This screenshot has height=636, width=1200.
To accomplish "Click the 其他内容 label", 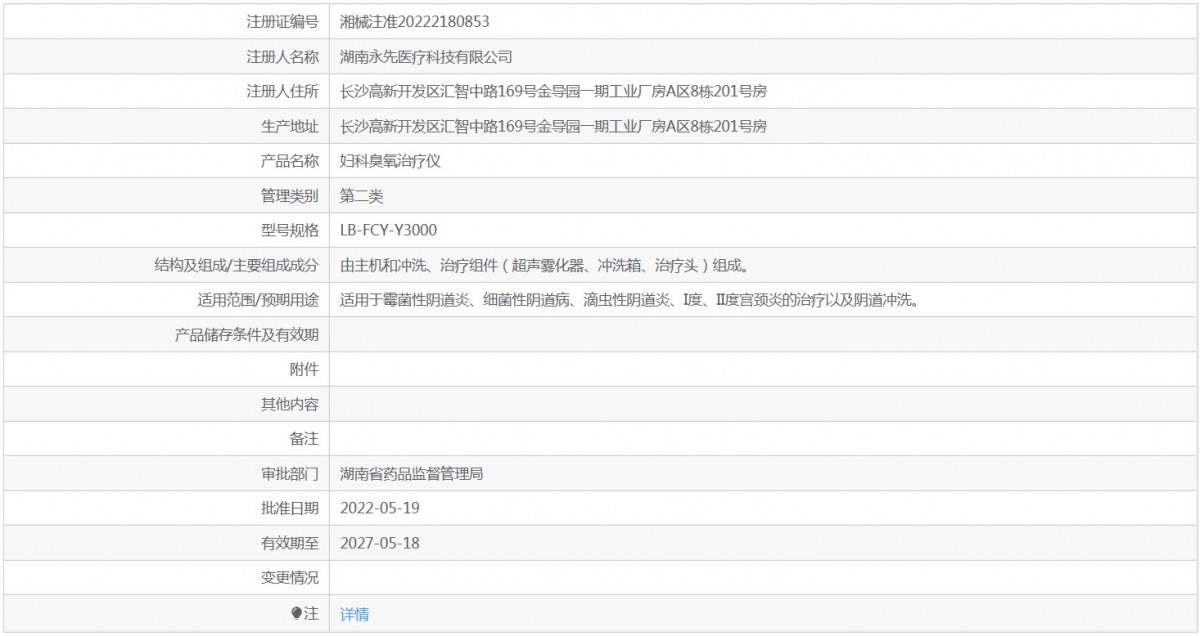I will coord(289,404).
